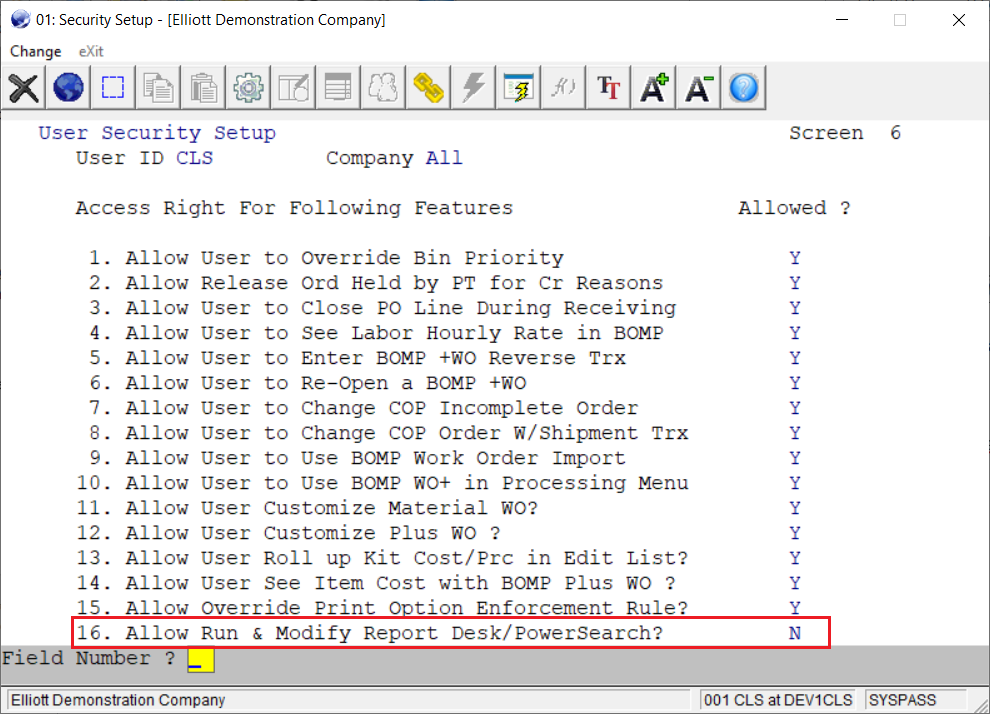Click the Company value All
The height and width of the screenshot is (714, 990).
pyautogui.click(x=444, y=158)
